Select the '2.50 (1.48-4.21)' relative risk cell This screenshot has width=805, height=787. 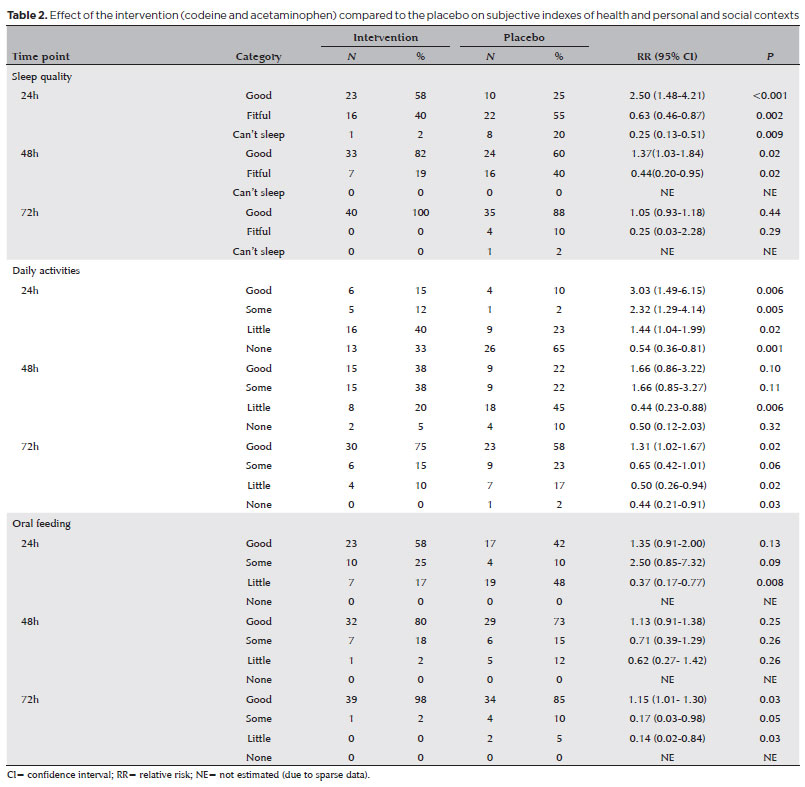pos(660,95)
